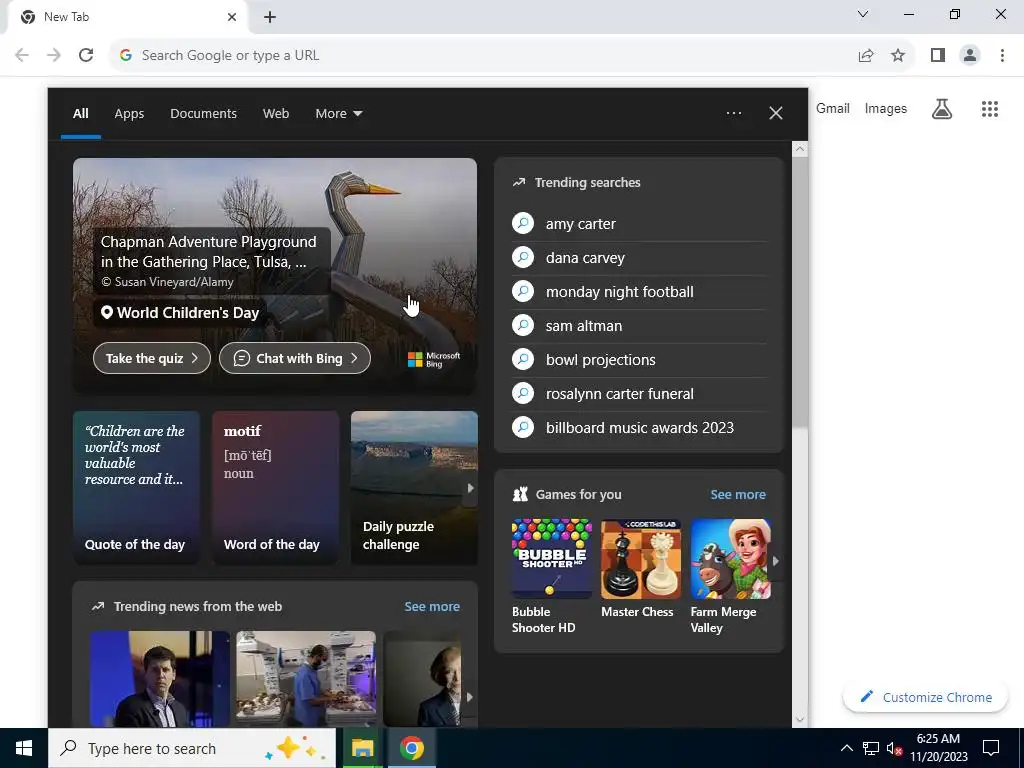Click the Windows Start button
1024x768 pixels.
tap(24, 748)
